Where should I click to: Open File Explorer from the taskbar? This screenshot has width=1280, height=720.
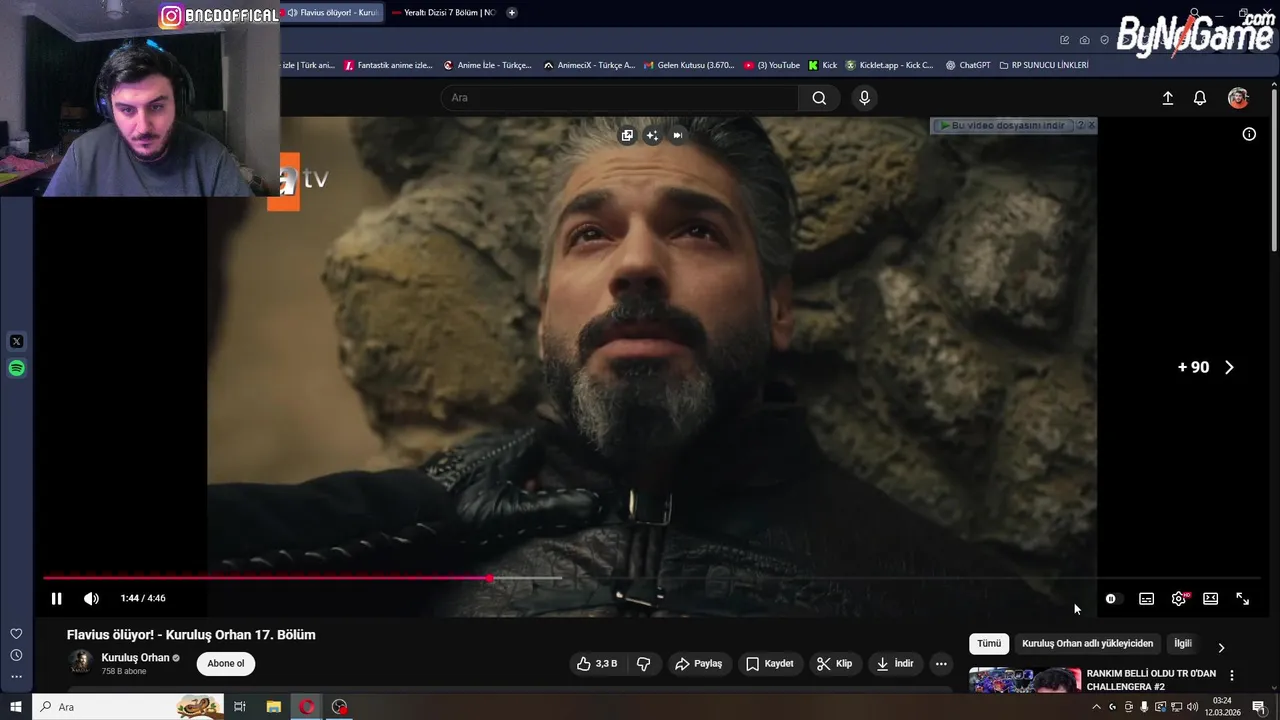(x=273, y=707)
